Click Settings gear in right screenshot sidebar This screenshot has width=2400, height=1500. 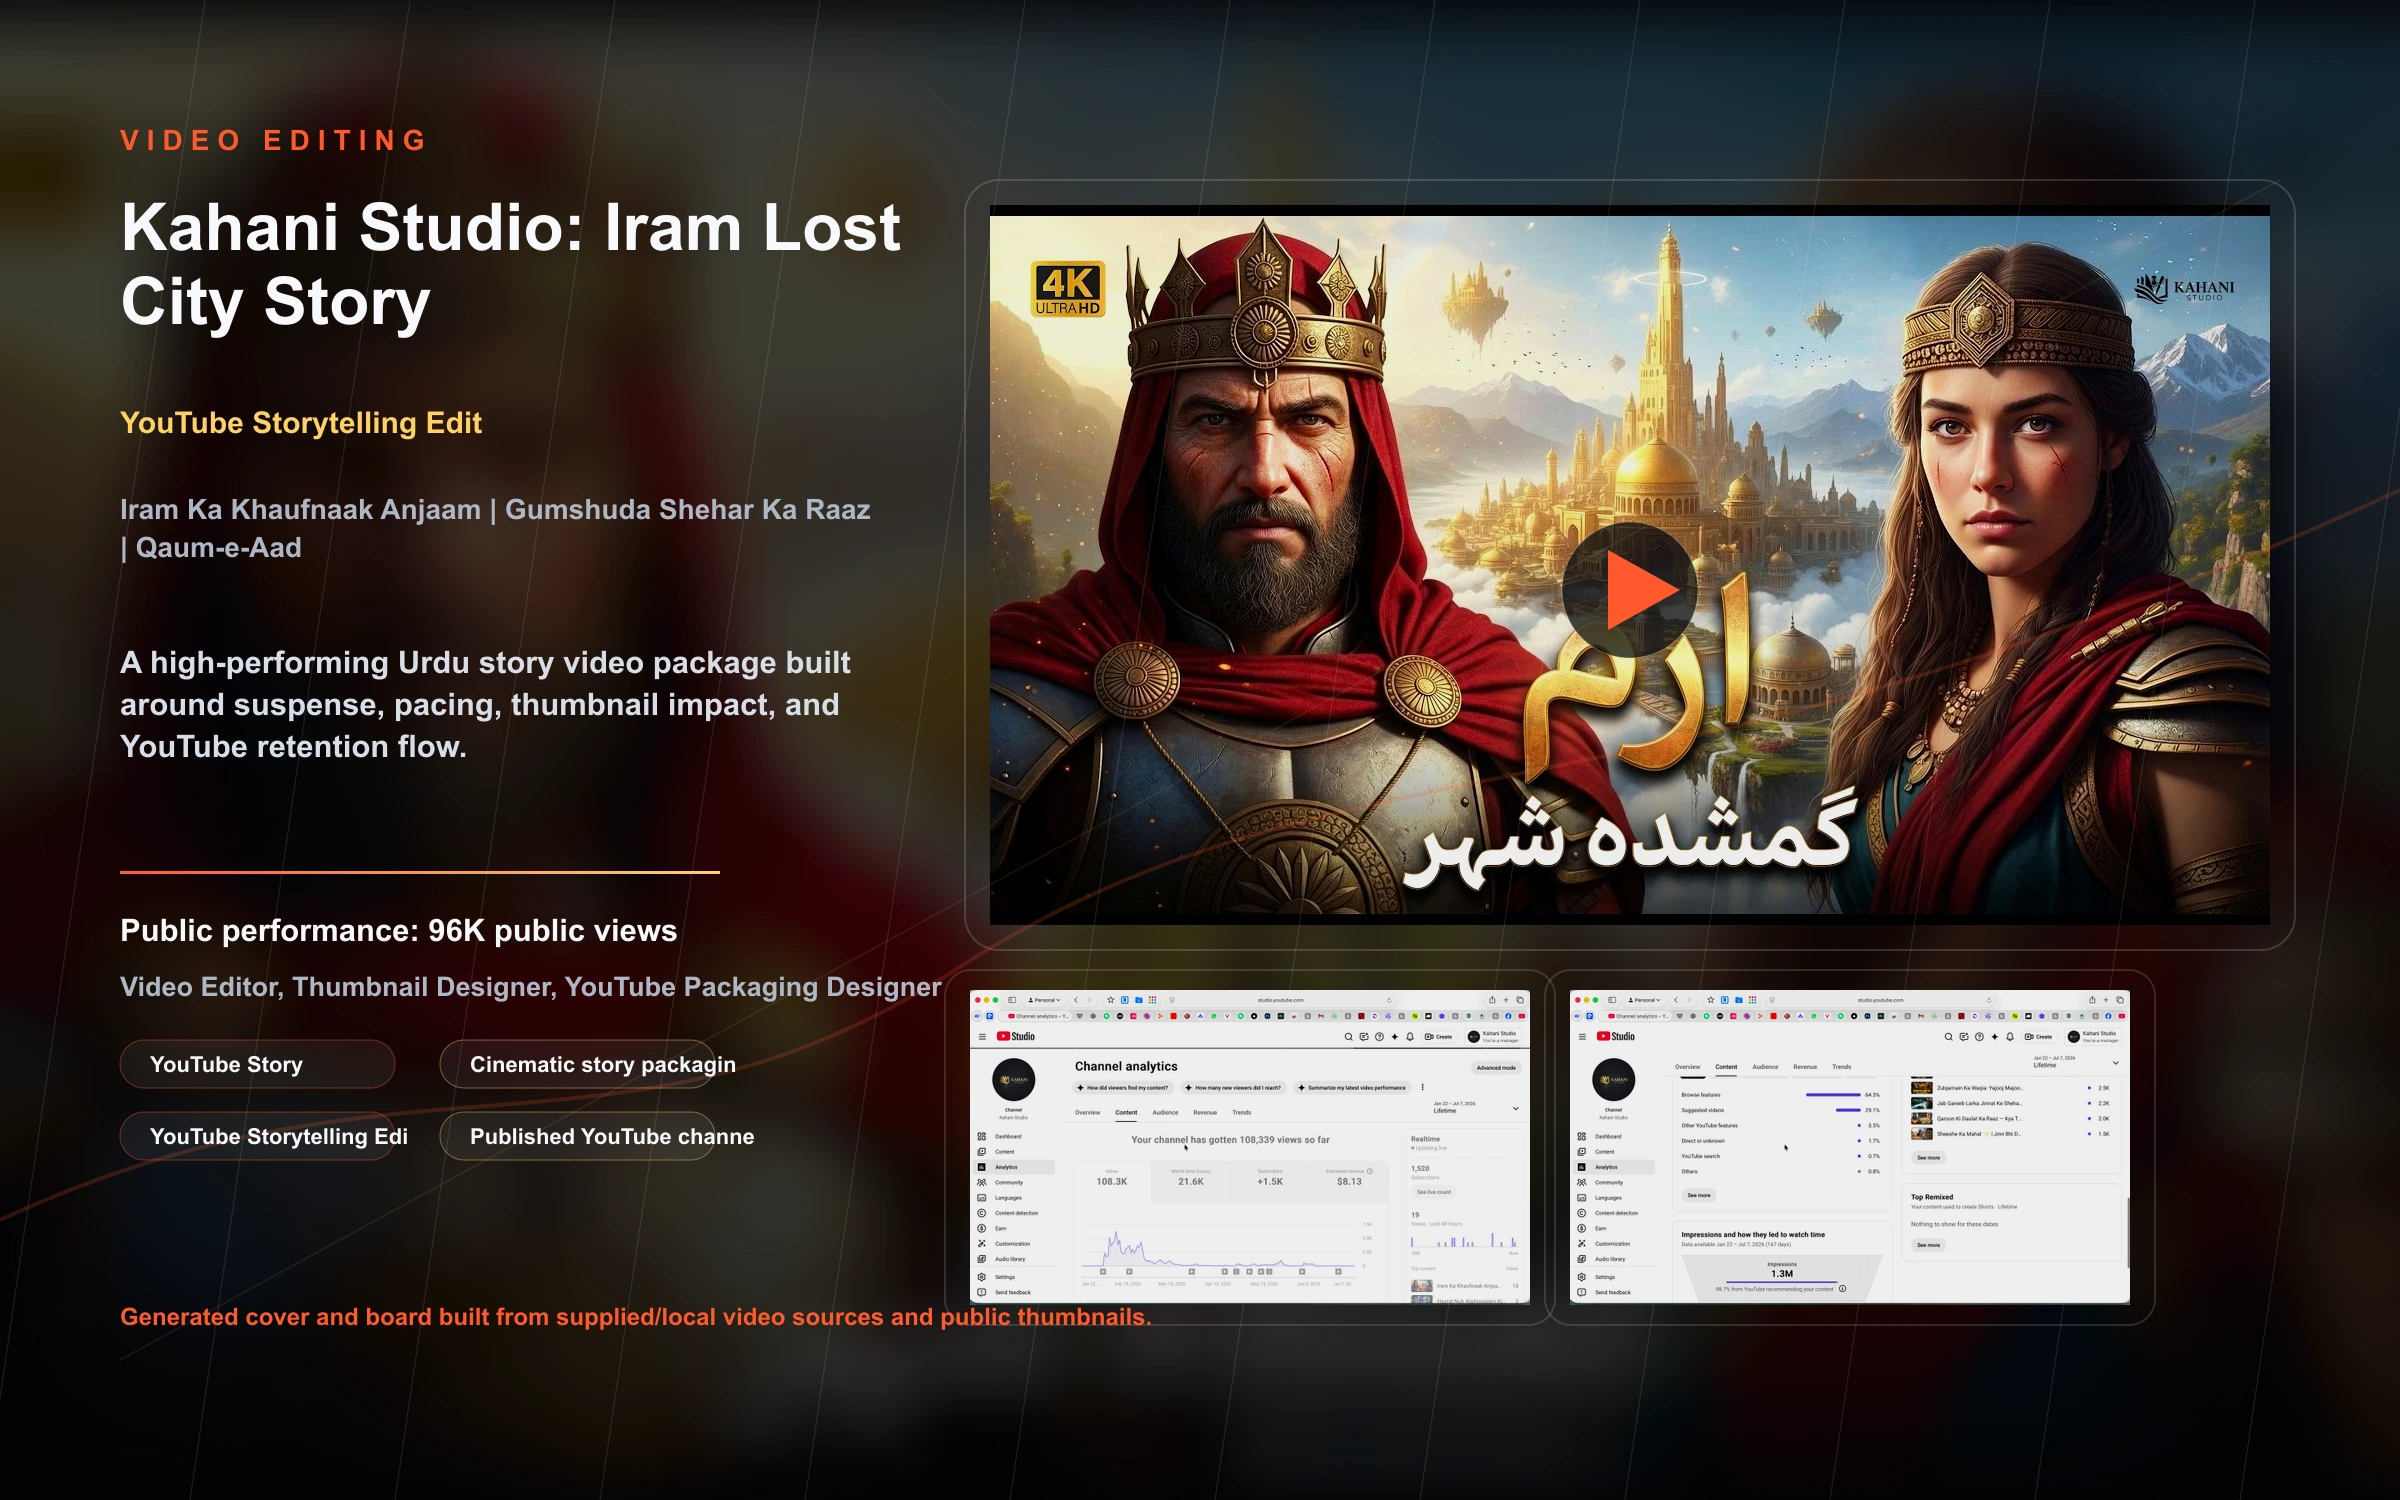coord(1582,1277)
